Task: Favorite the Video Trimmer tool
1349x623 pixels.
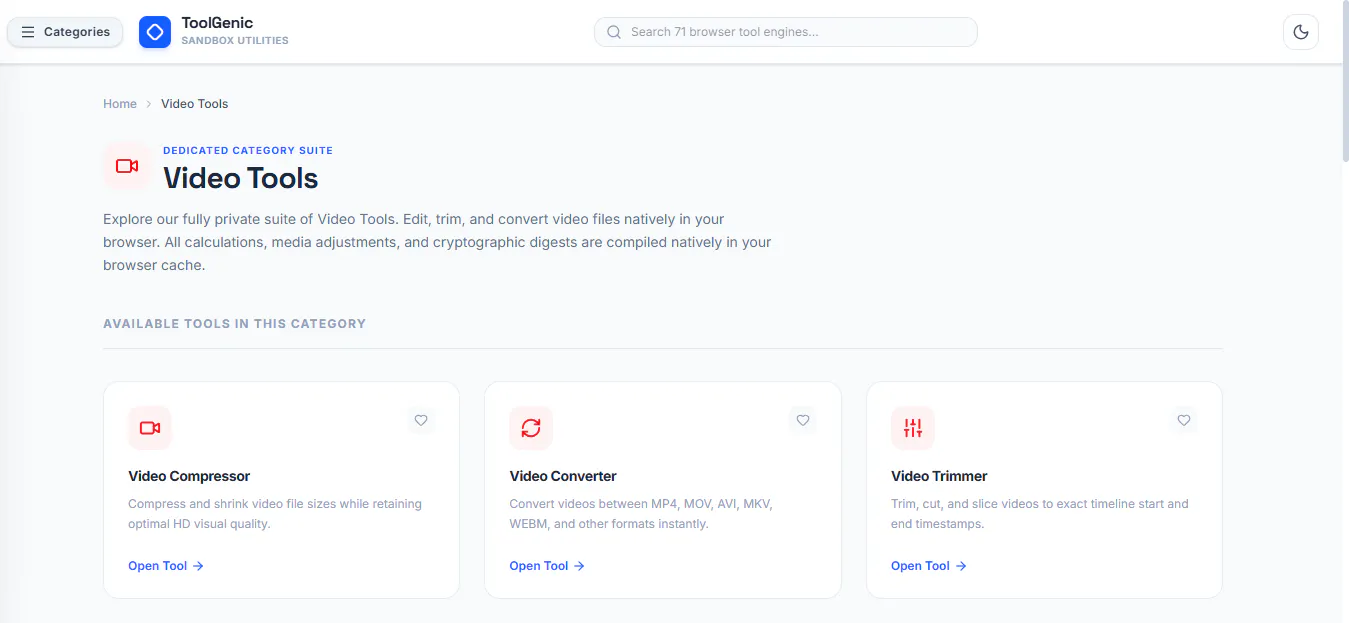Action: pos(1184,420)
